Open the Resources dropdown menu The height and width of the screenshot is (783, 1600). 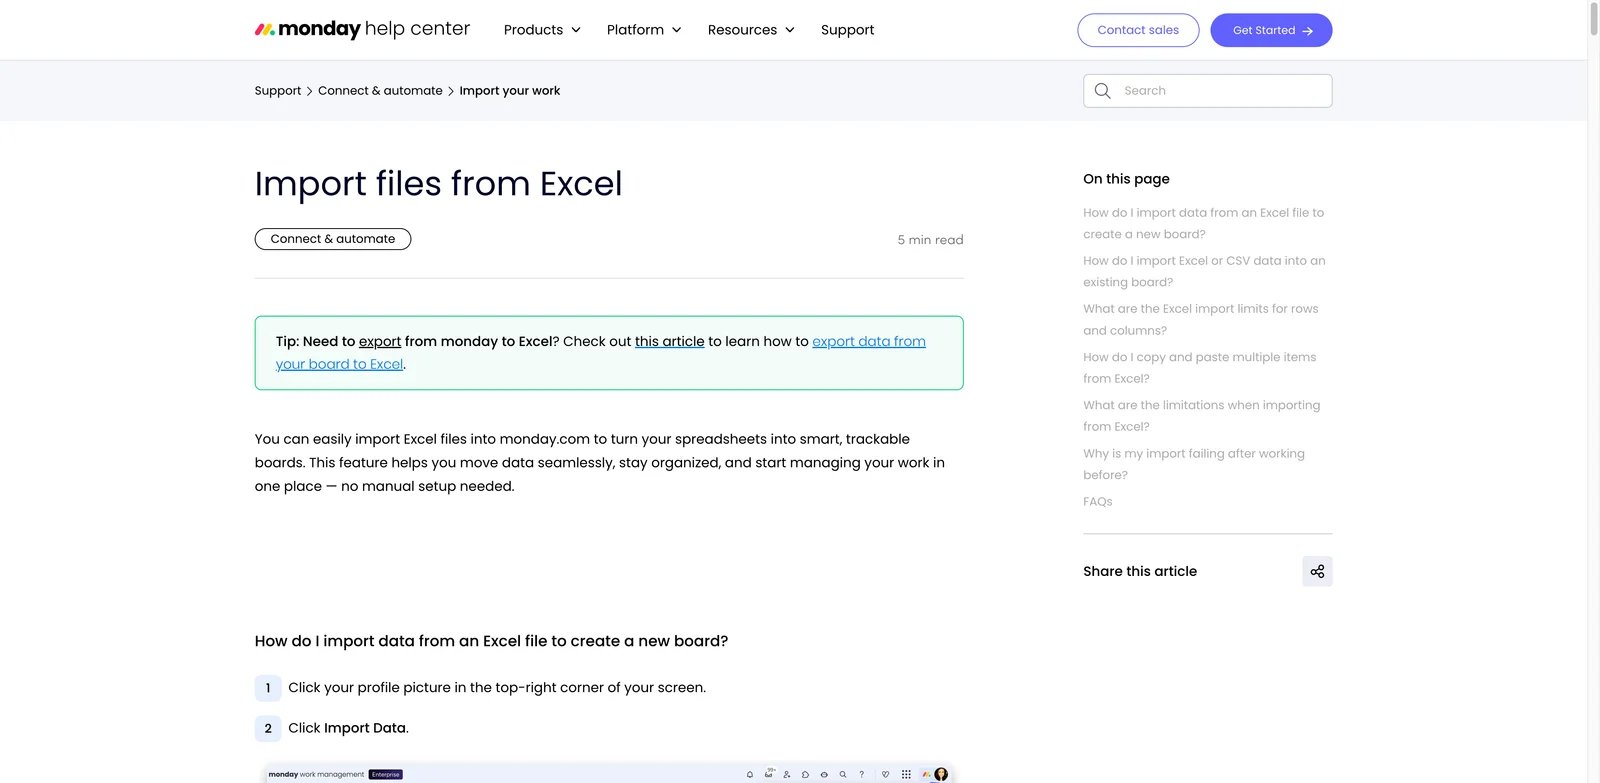coord(751,30)
